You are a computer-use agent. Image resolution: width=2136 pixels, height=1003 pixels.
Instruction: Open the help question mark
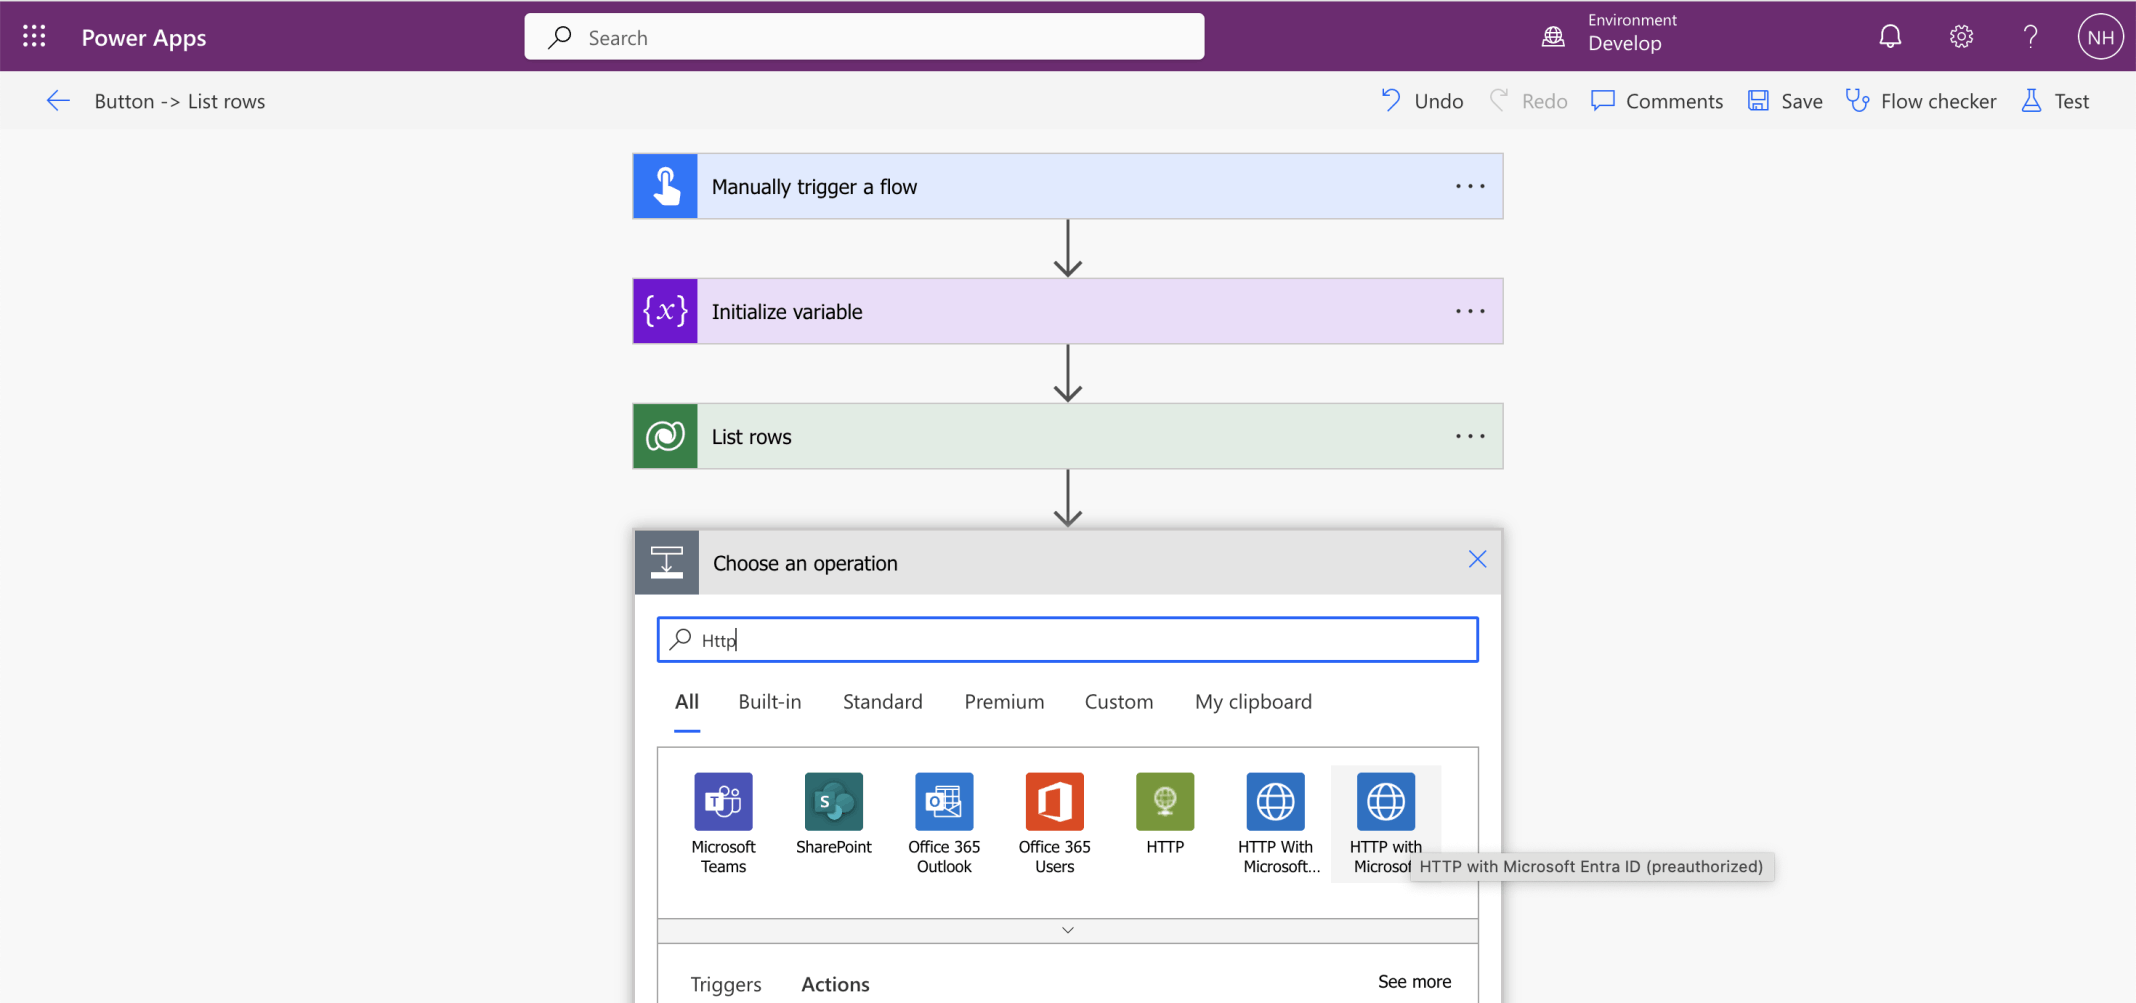pyautogui.click(x=2030, y=37)
